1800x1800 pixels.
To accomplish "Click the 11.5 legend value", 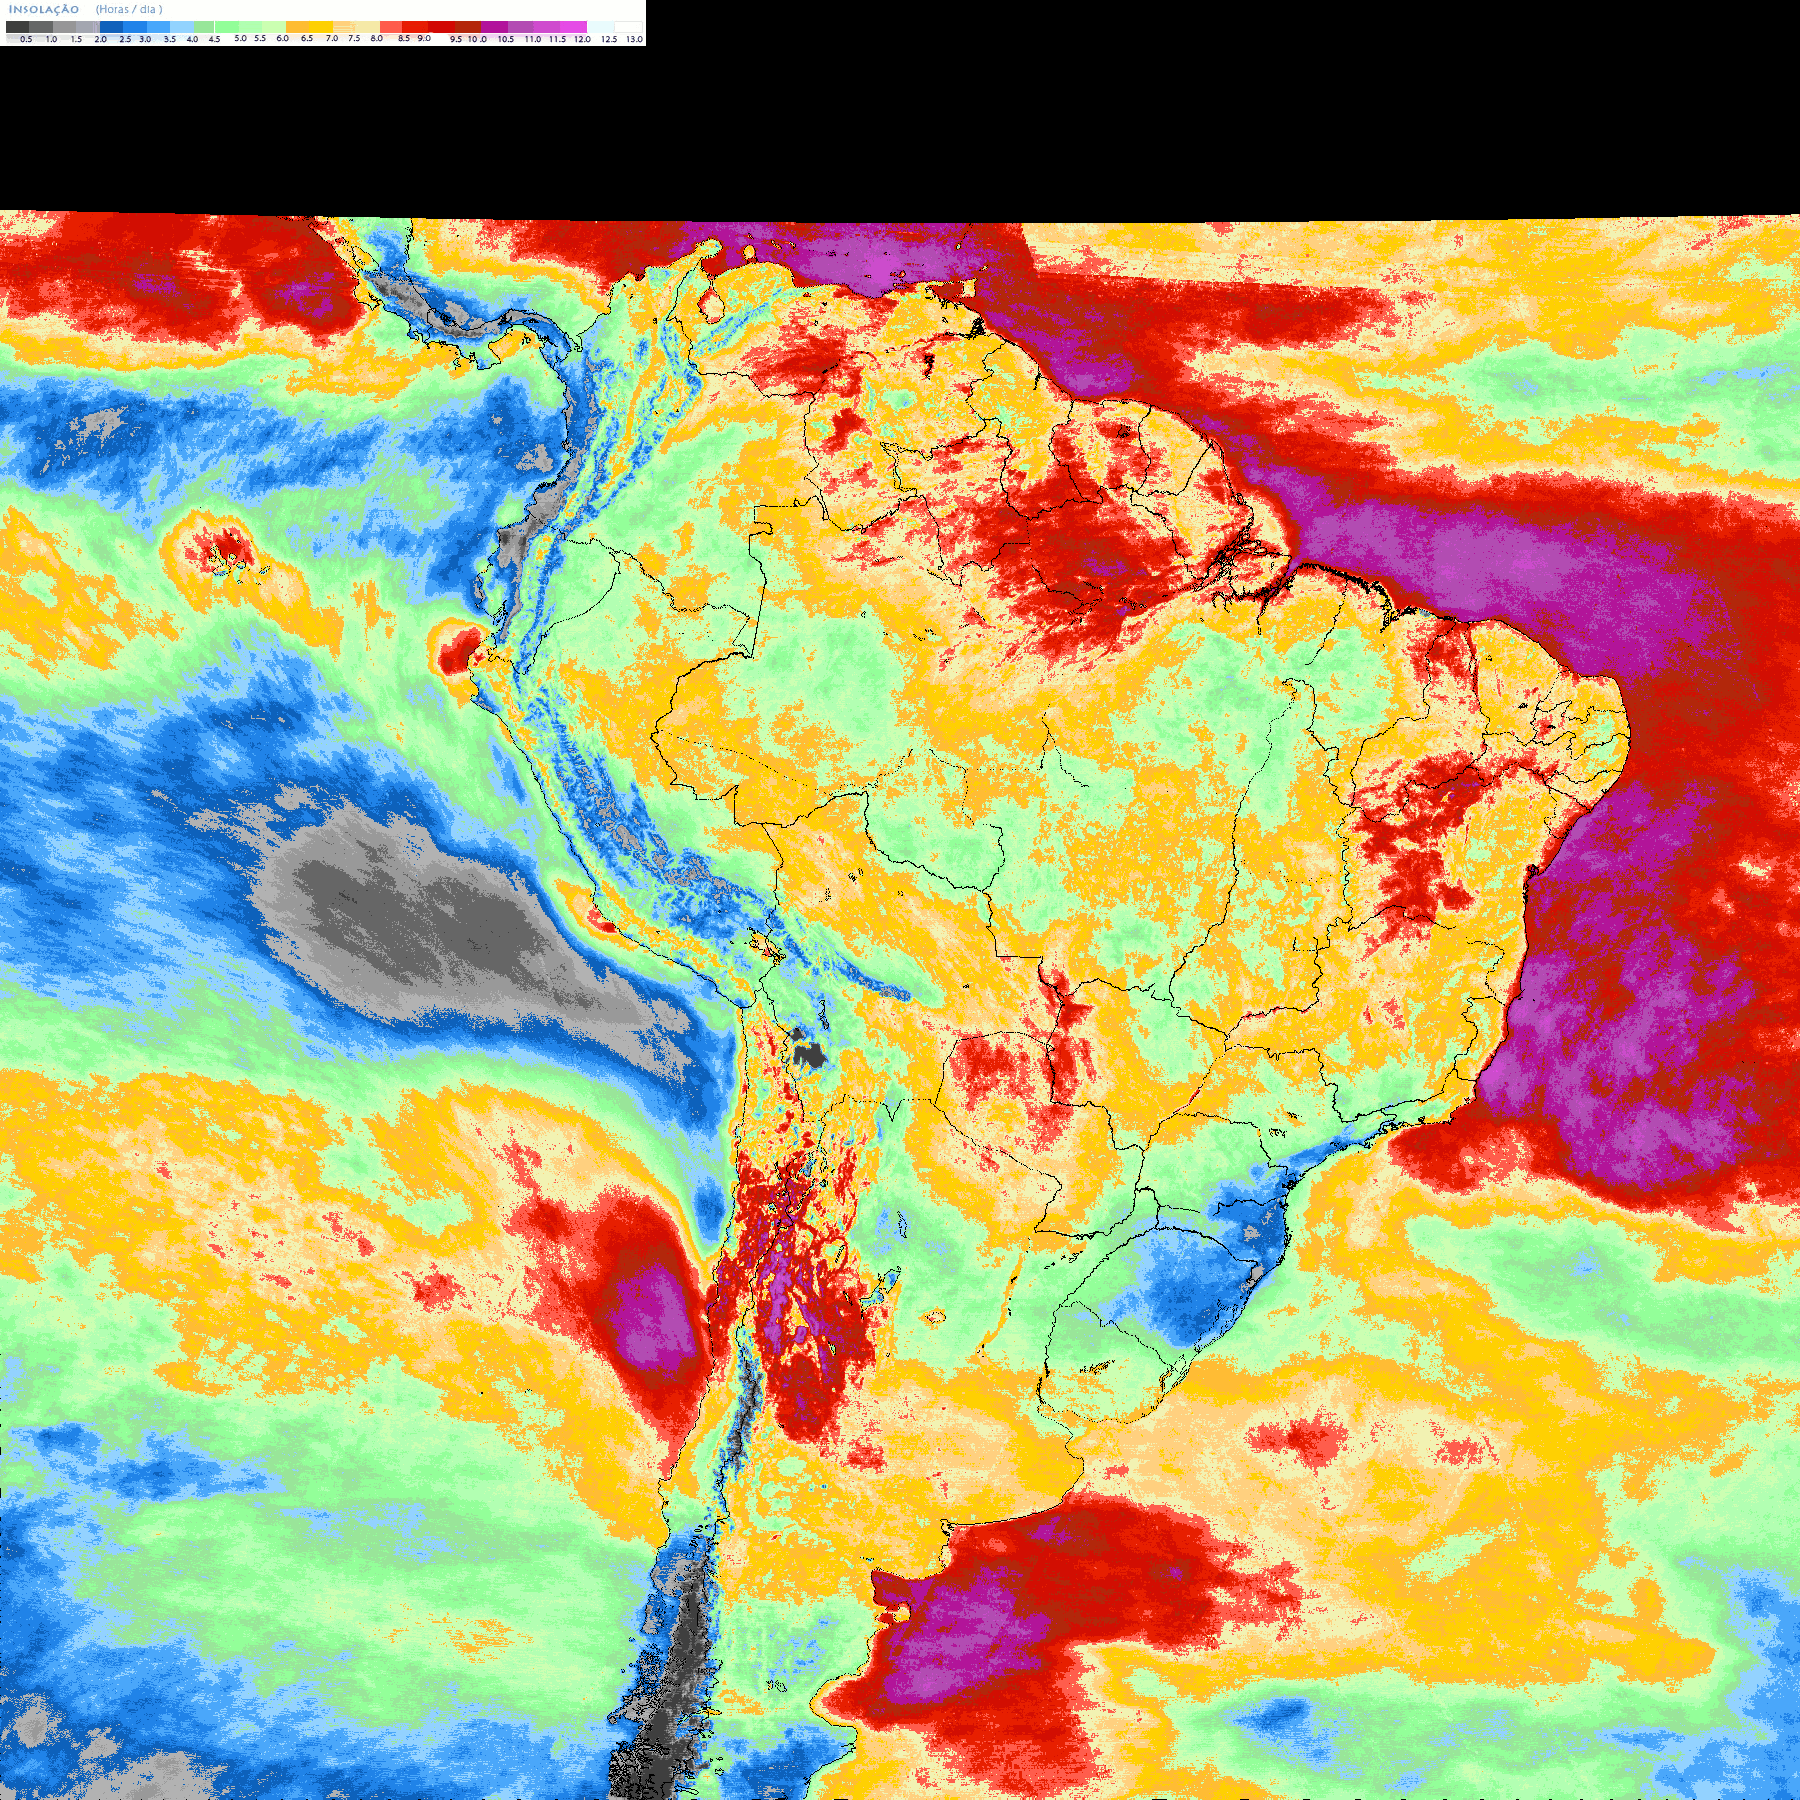I will [x=557, y=39].
